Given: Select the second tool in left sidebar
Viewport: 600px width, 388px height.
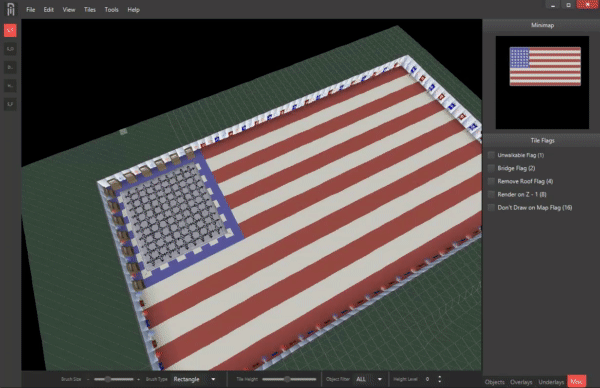Looking at the screenshot, I should click(10, 49).
